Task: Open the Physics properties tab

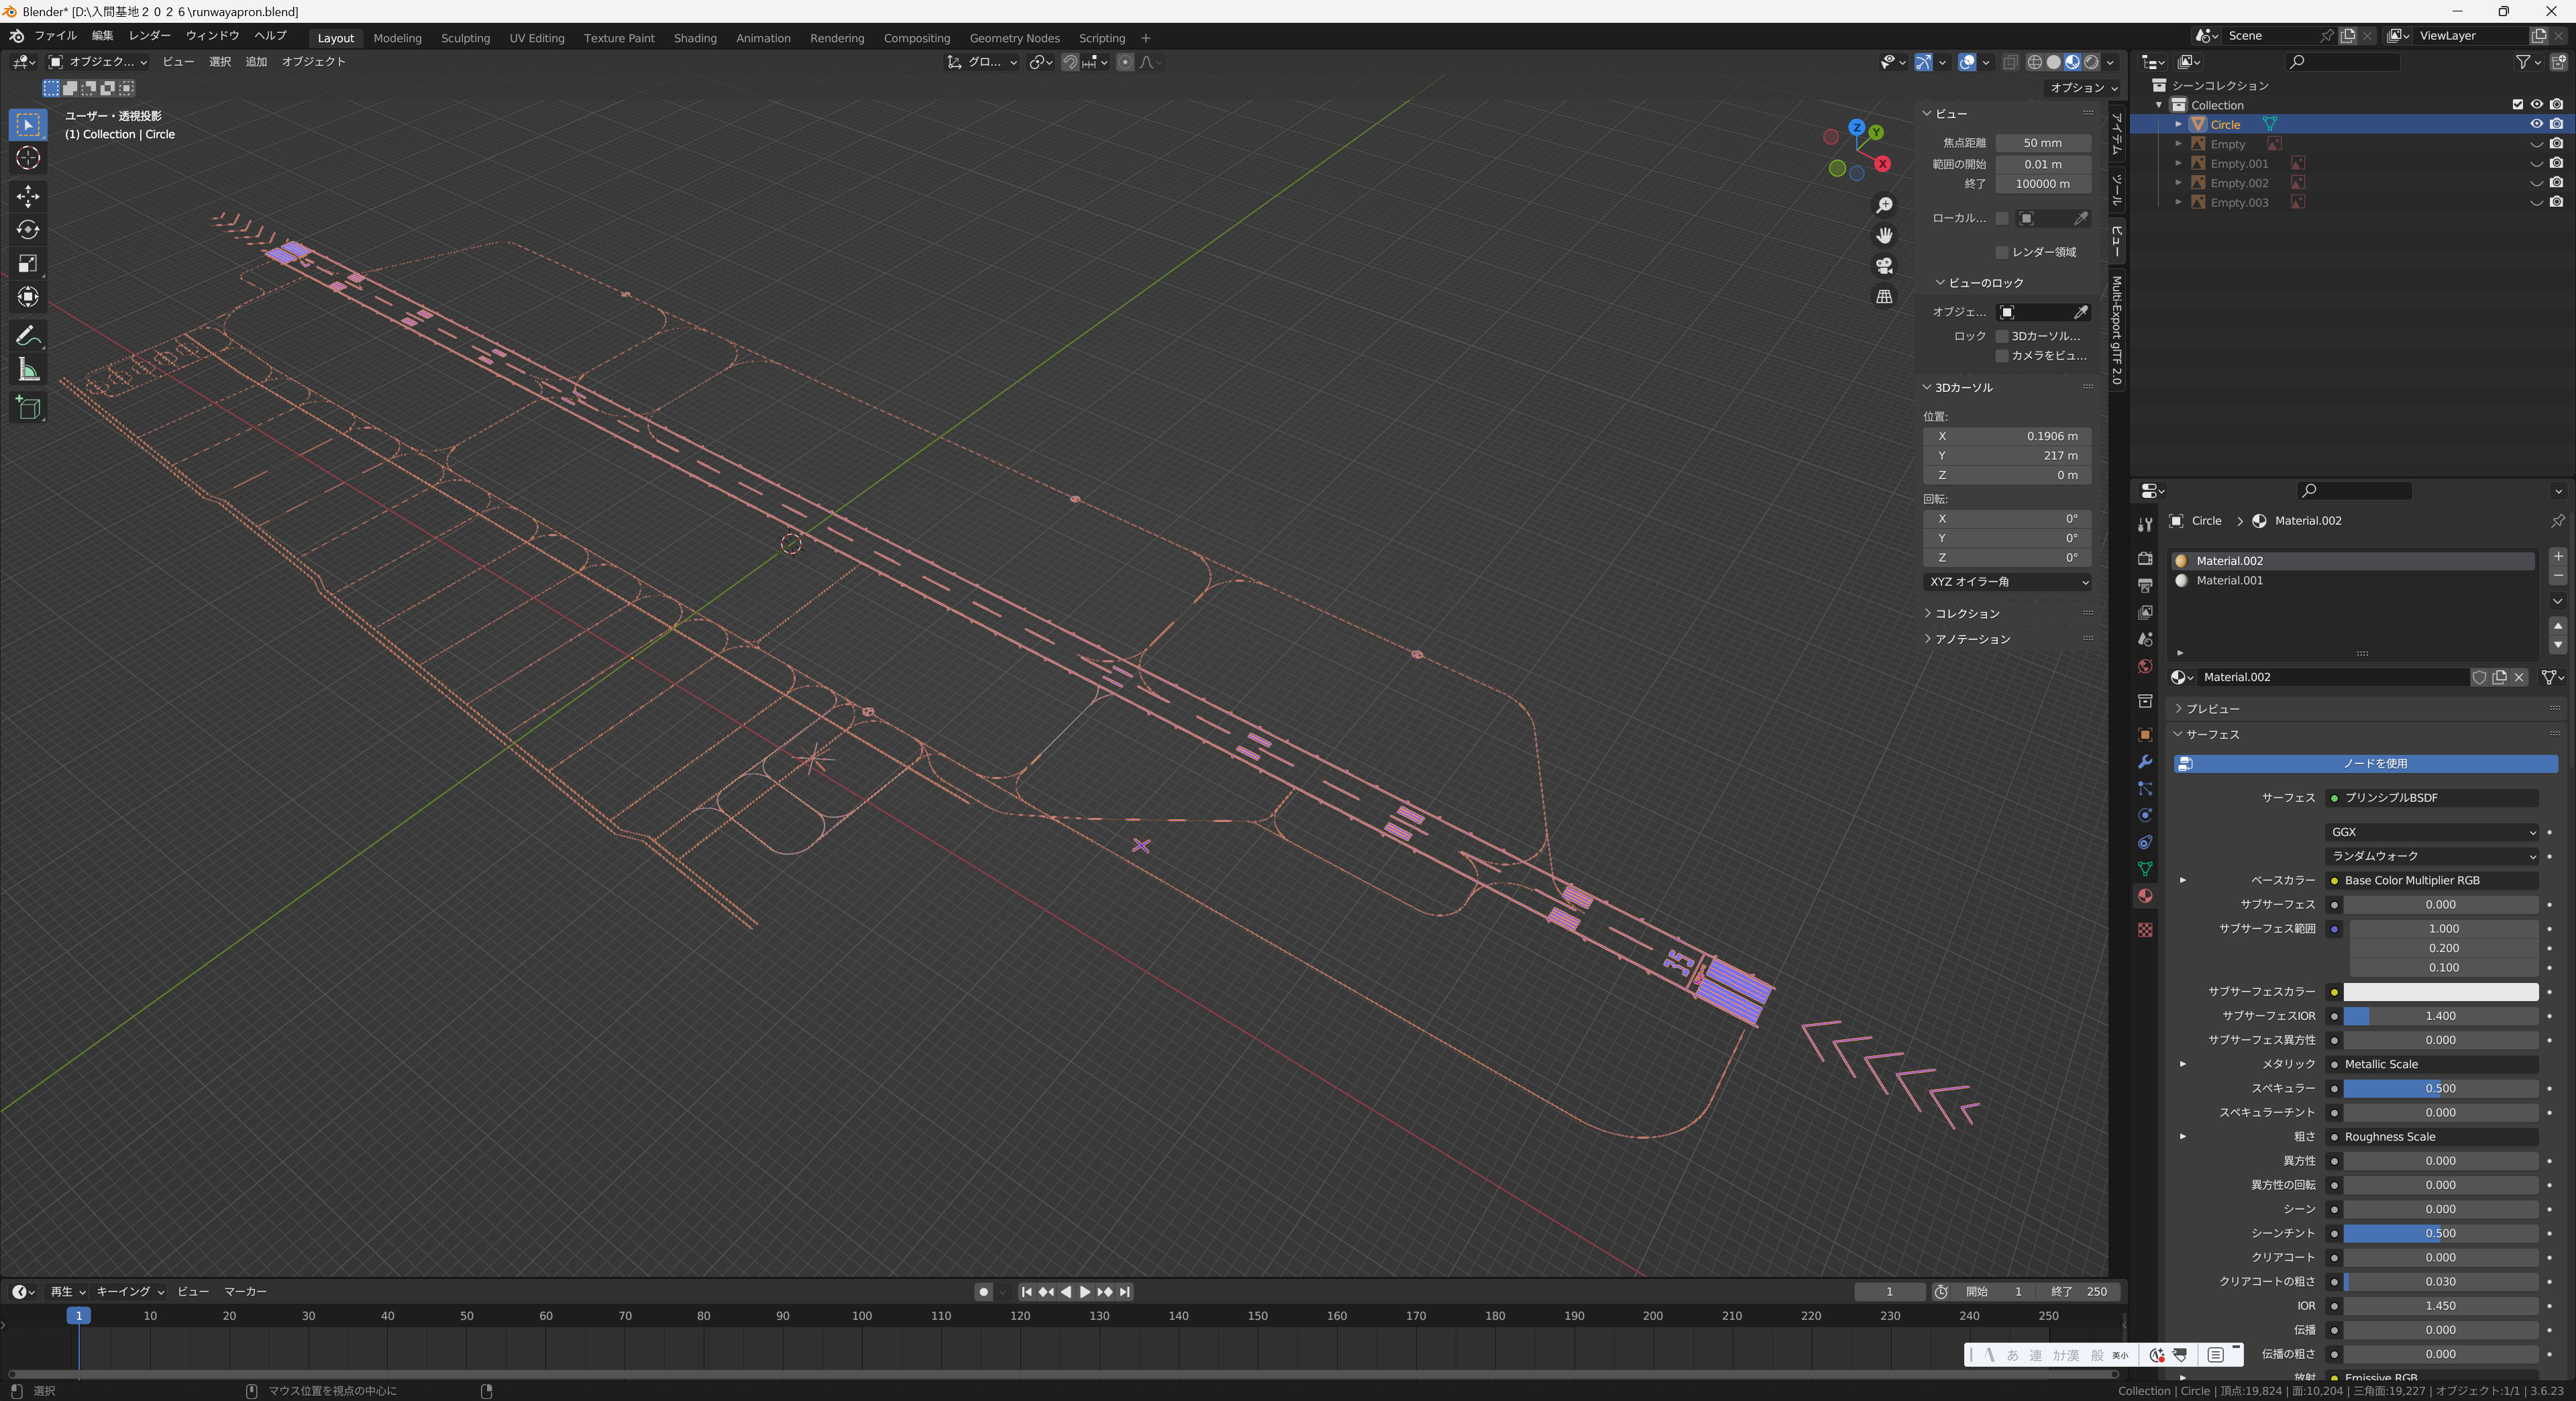Action: coord(2145,815)
